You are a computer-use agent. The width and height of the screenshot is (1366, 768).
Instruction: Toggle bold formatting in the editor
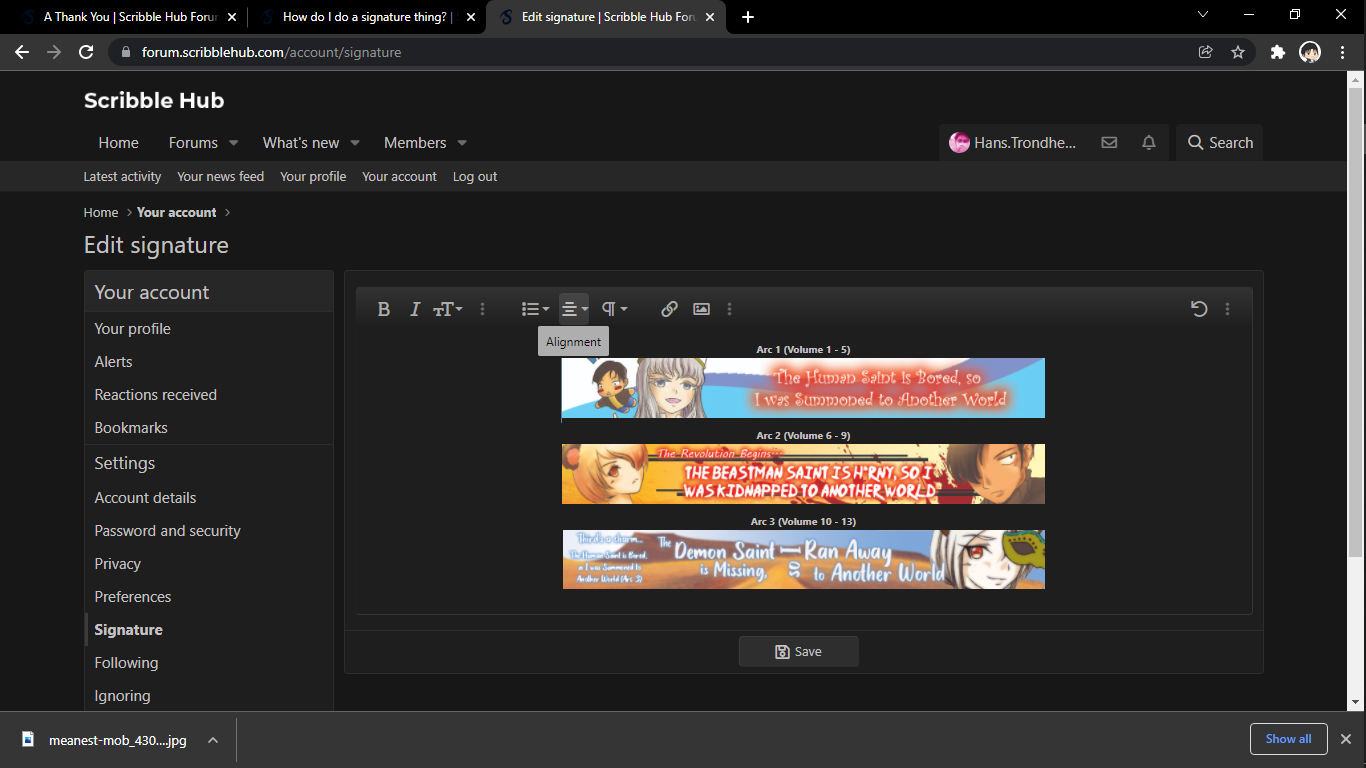coord(383,309)
